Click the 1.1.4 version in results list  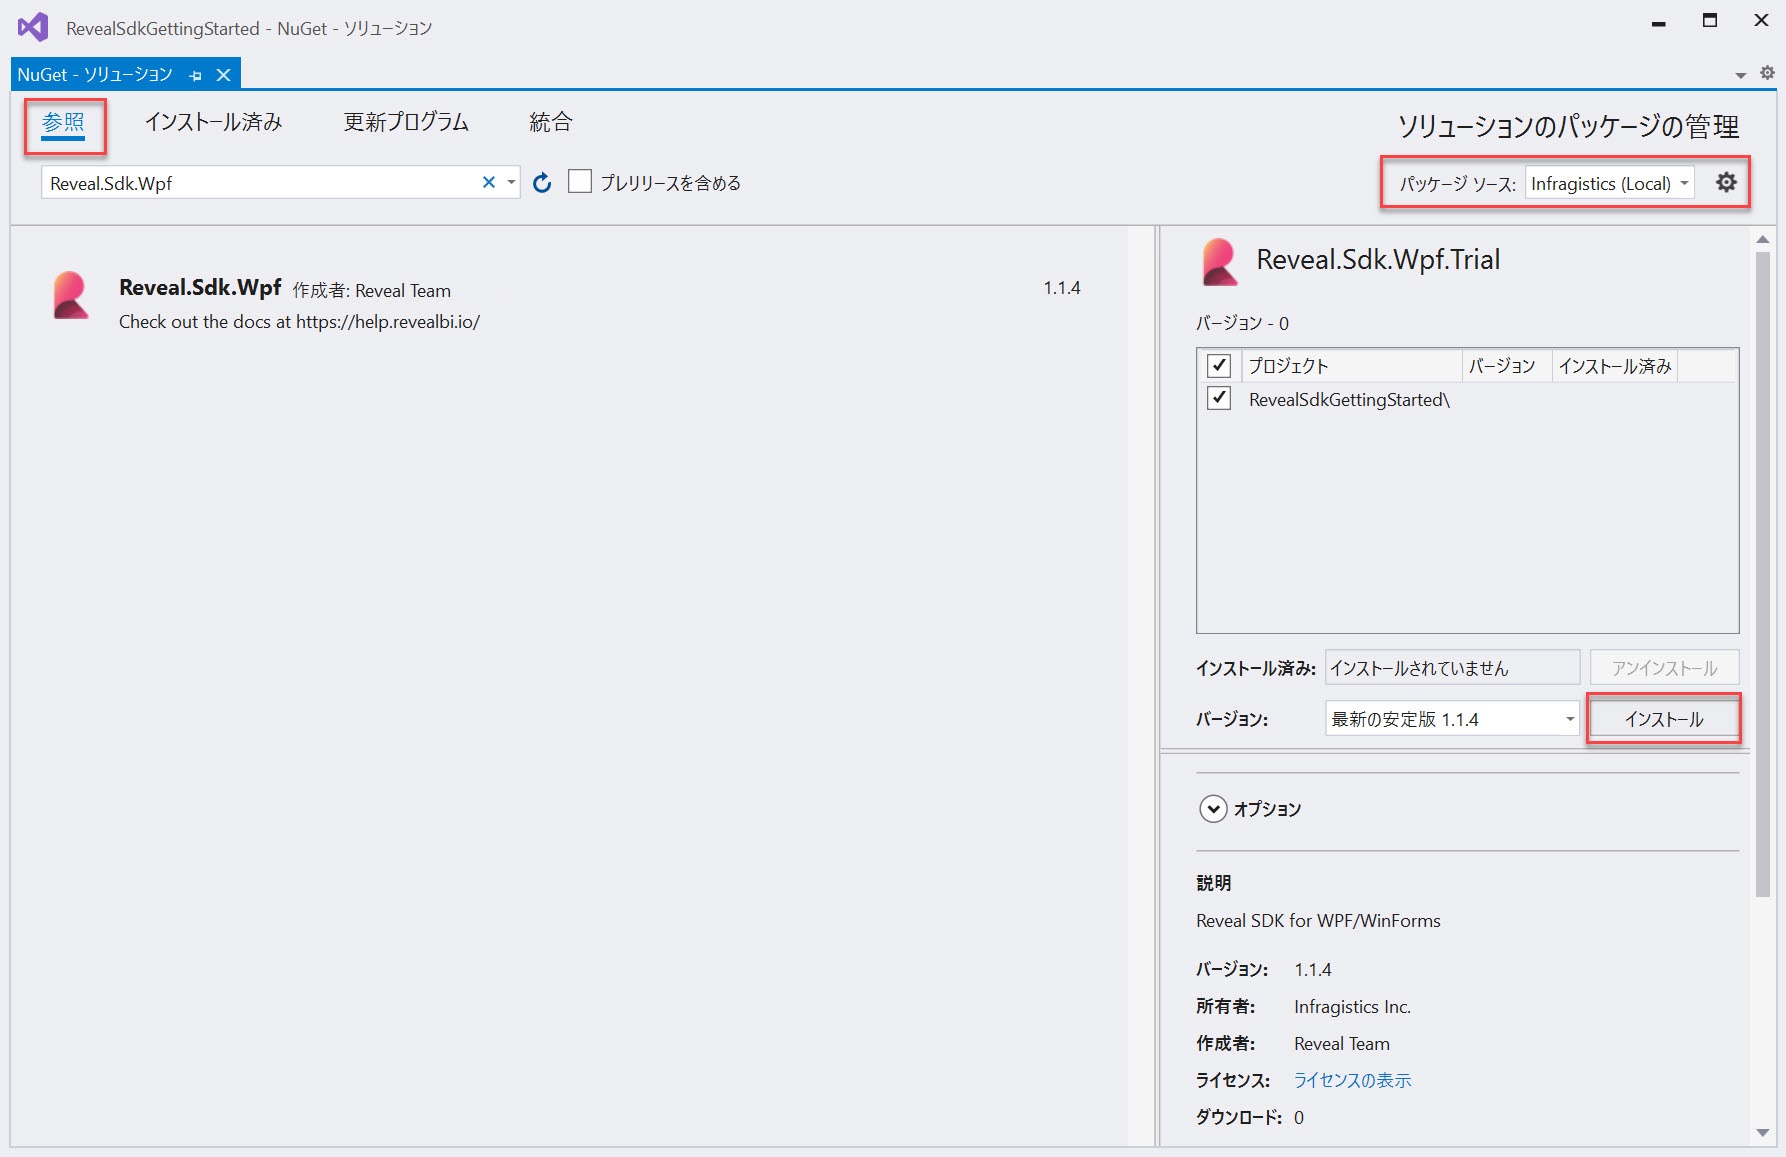coord(1062,288)
